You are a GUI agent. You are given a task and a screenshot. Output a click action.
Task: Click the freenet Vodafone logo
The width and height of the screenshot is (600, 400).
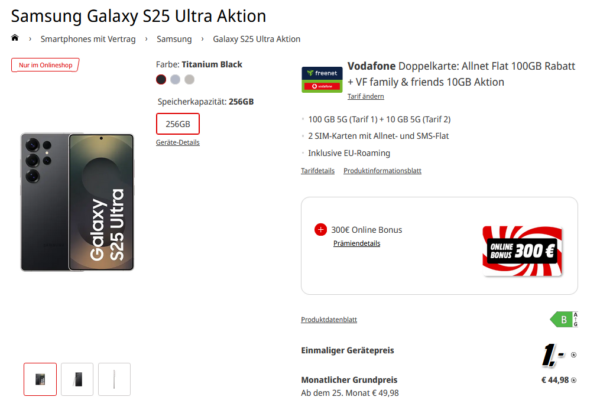(322, 80)
